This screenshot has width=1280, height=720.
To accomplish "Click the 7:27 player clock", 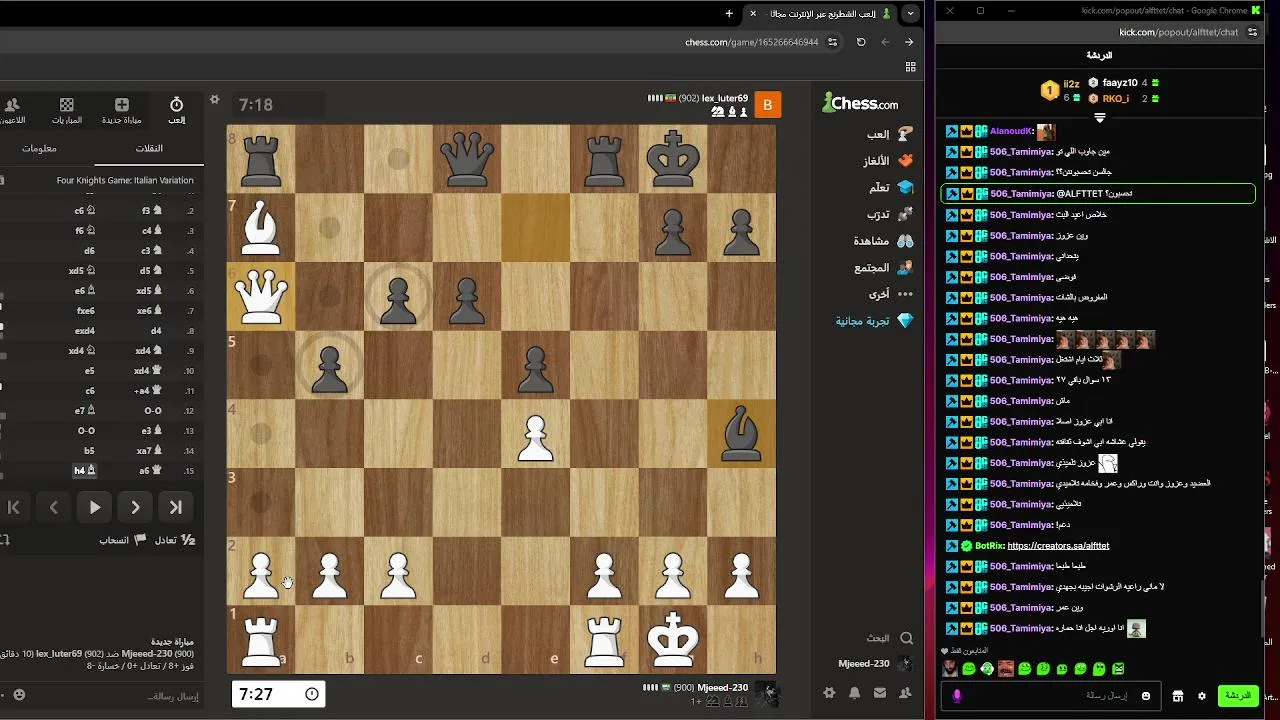I will point(279,694).
